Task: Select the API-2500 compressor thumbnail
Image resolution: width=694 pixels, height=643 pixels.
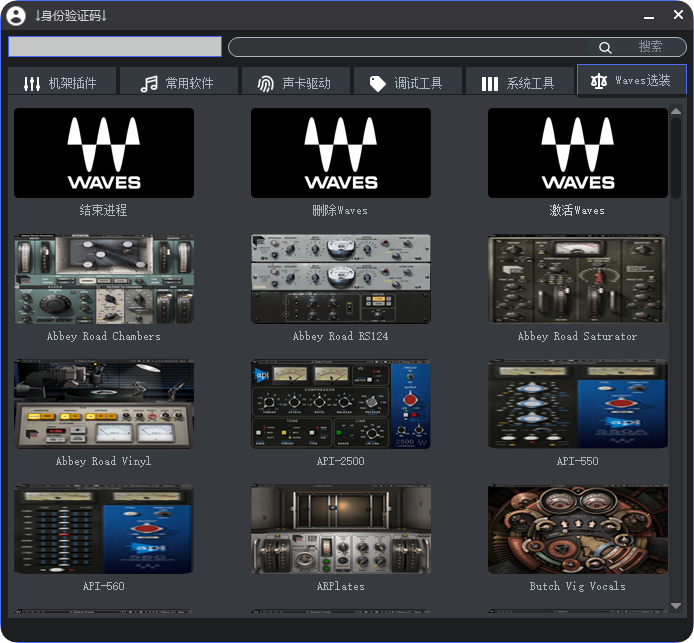Action: pyautogui.click(x=341, y=404)
